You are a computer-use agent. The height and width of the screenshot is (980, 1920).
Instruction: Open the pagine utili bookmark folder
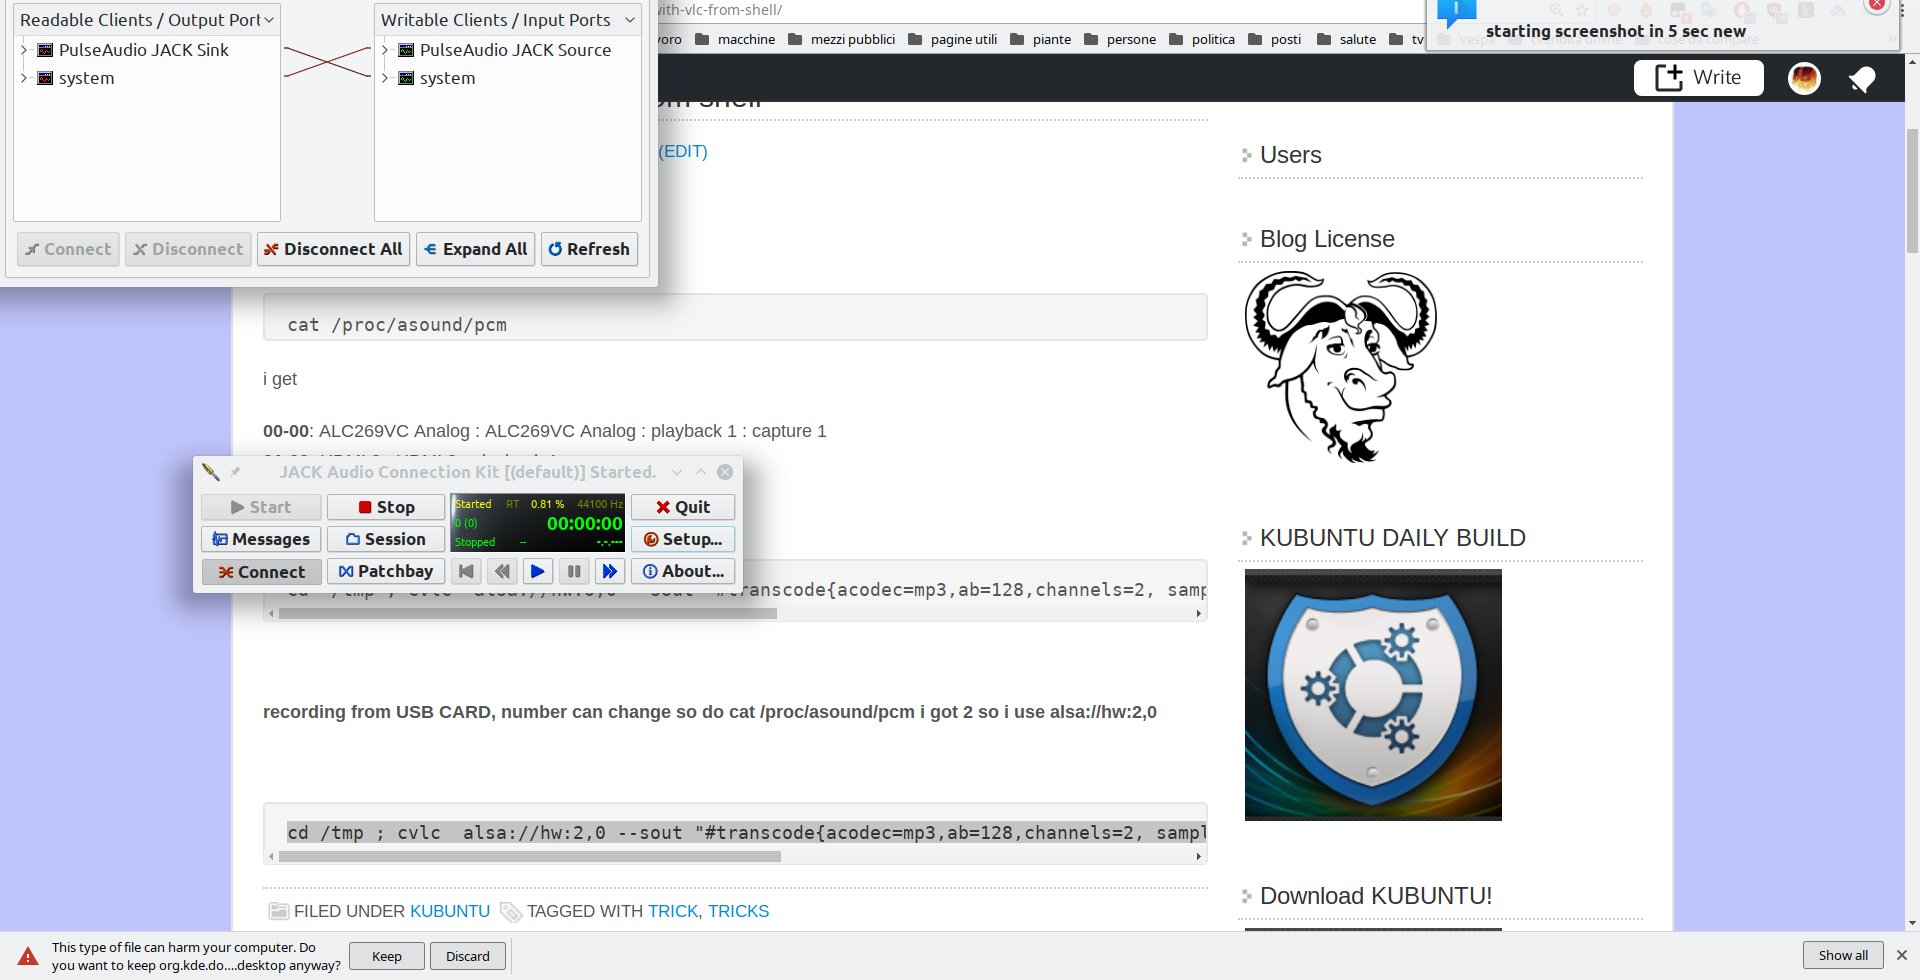[x=952, y=39]
